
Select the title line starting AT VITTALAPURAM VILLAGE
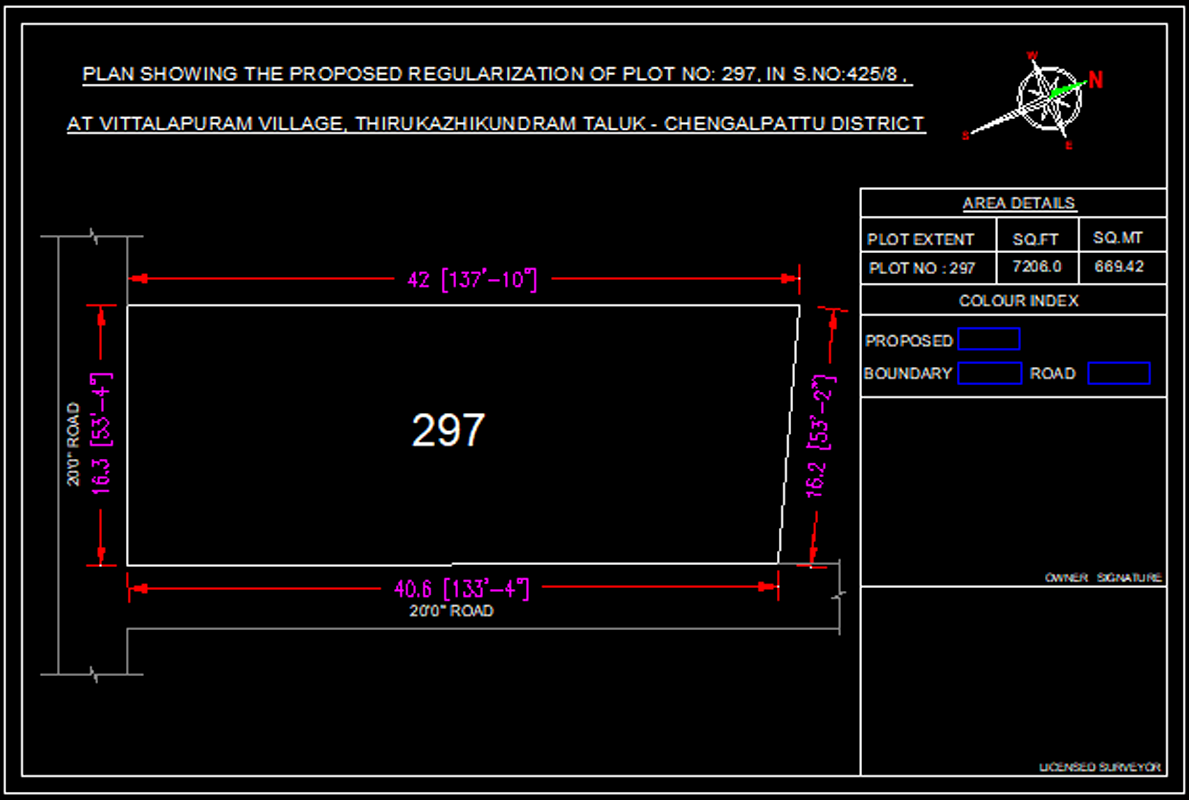[x=496, y=124]
